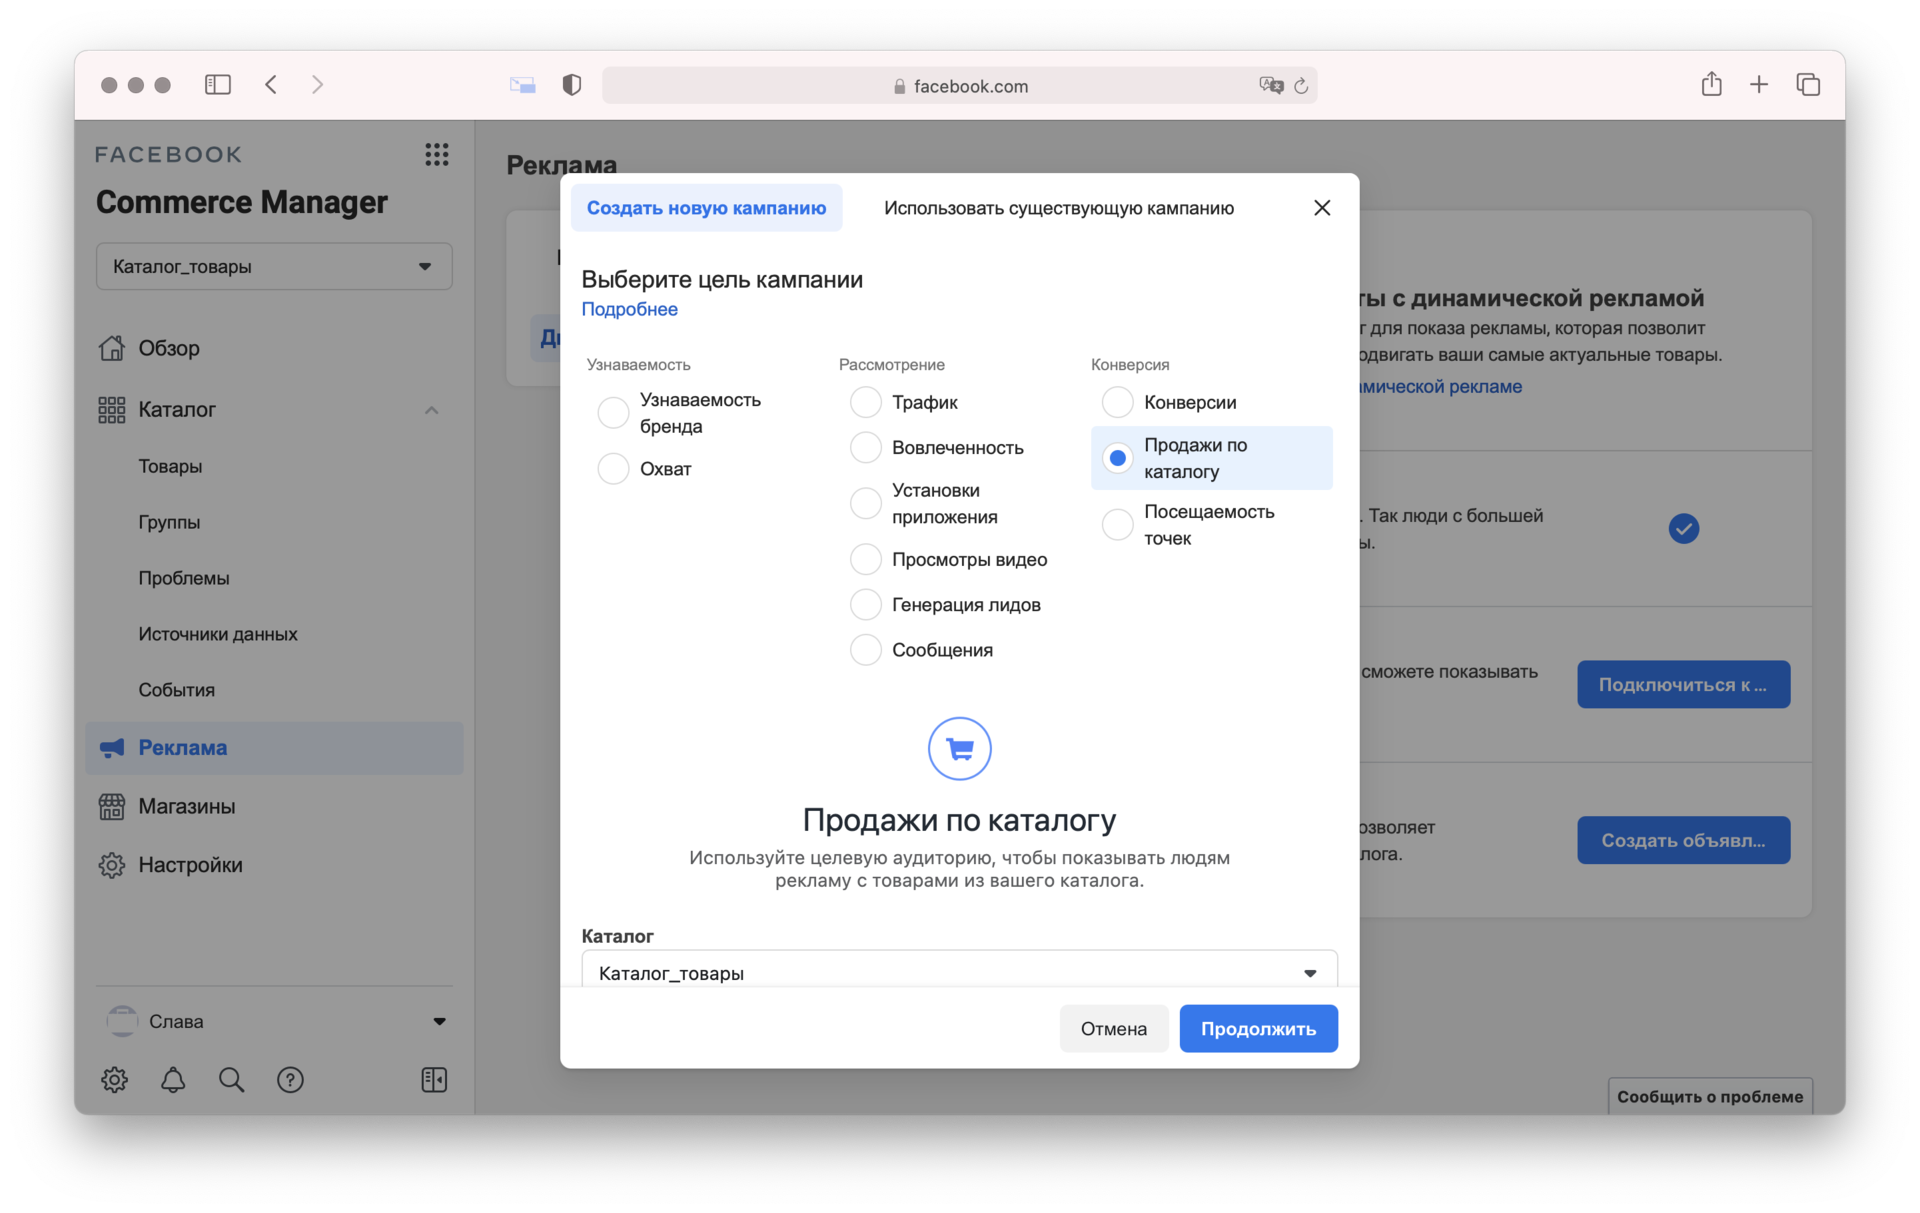Click the notifications bell icon
Screen dimensions: 1920x1213
(173, 1080)
